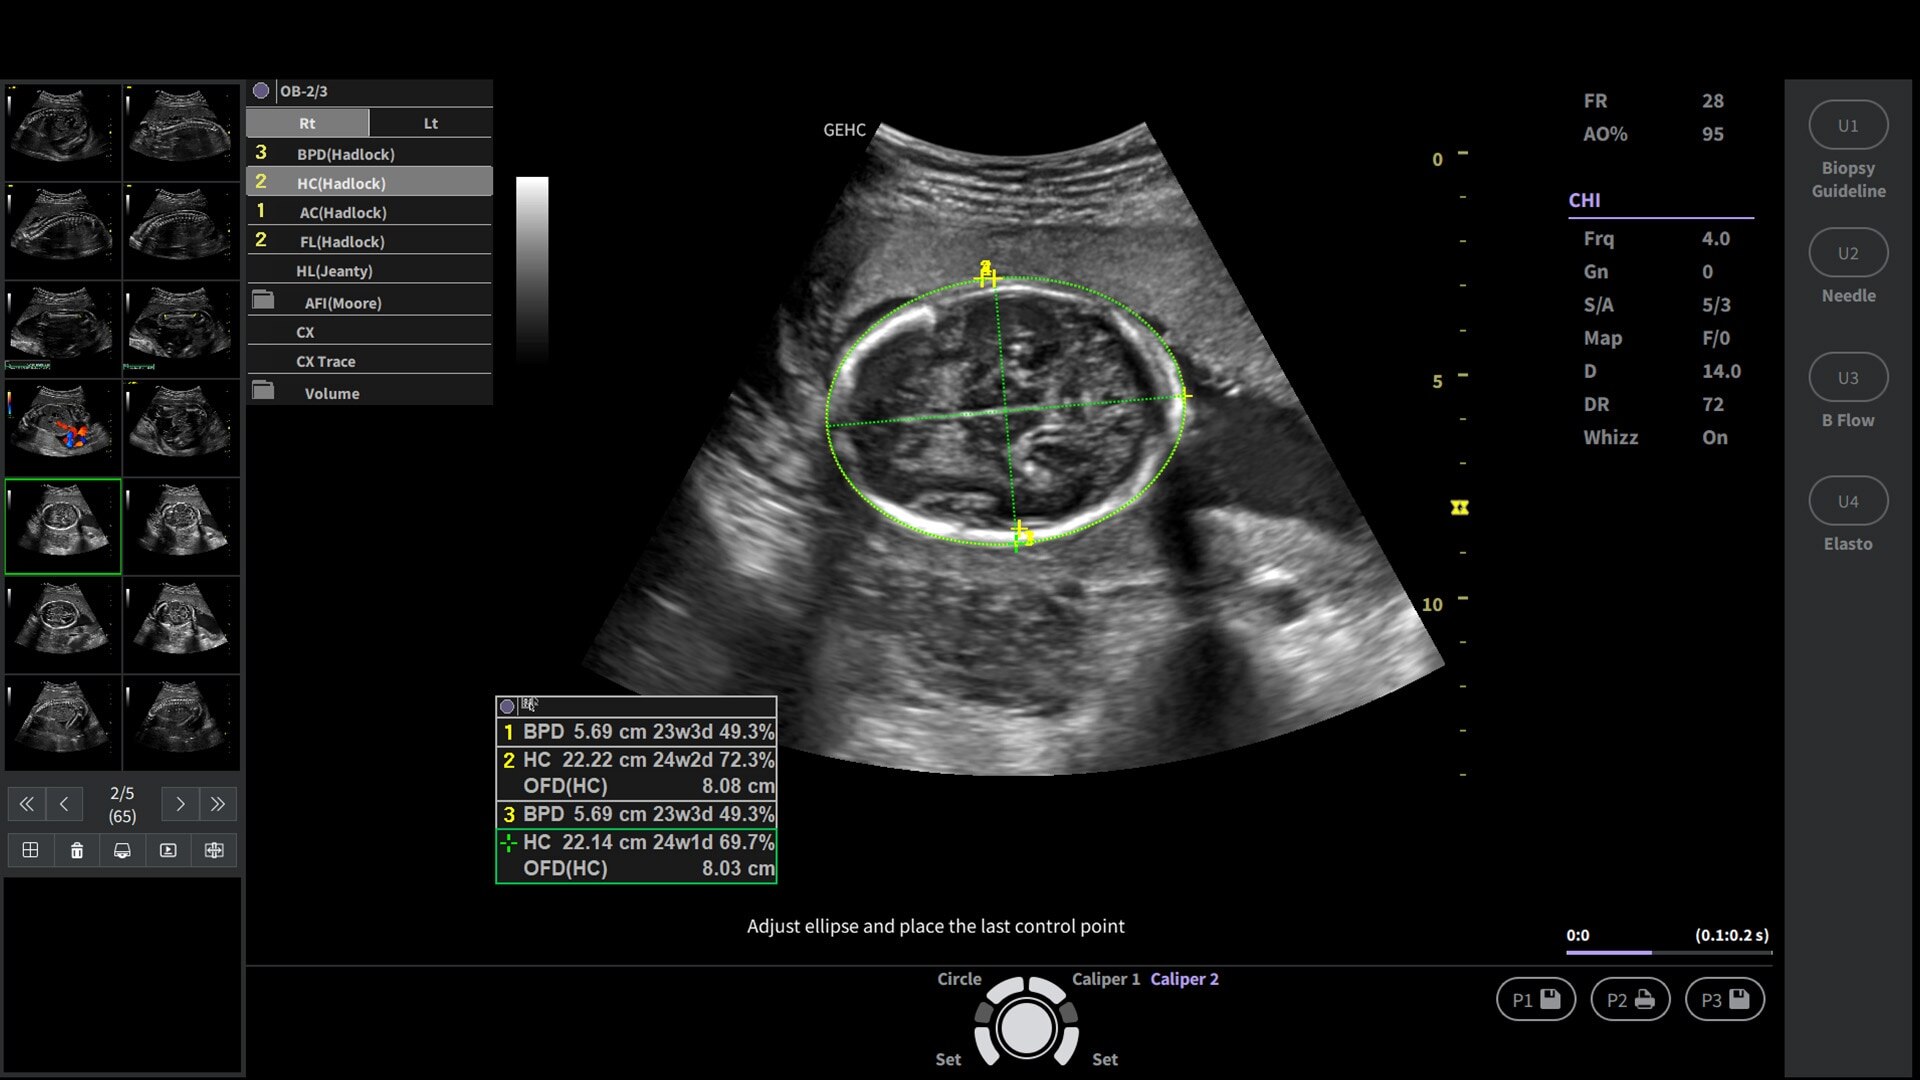Viewport: 1920px width, 1080px height.
Task: Click the move/compare images icon
Action: pyautogui.click(x=214, y=851)
